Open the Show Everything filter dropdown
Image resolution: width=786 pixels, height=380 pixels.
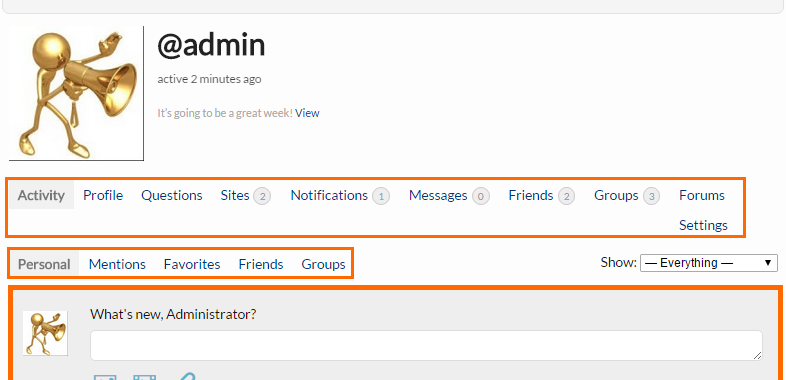[x=708, y=263]
